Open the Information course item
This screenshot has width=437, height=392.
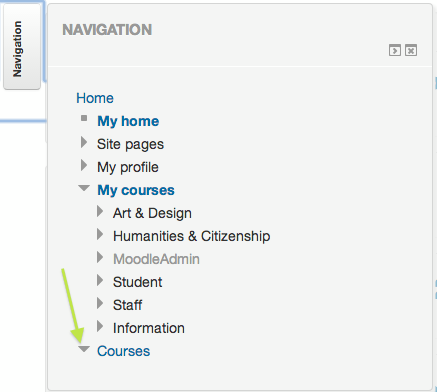tap(149, 328)
